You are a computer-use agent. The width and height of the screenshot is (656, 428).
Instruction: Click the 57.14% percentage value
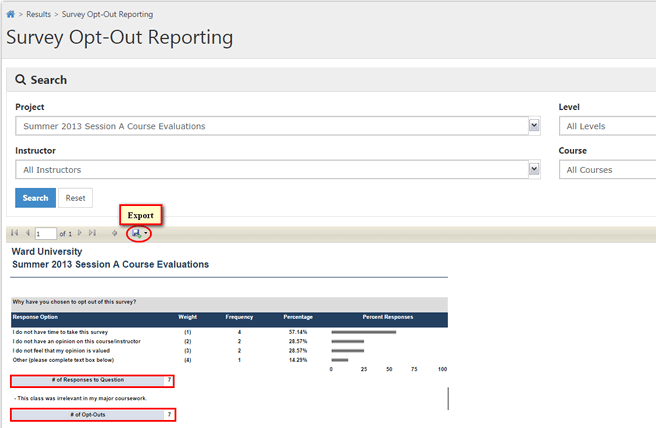tap(298, 332)
